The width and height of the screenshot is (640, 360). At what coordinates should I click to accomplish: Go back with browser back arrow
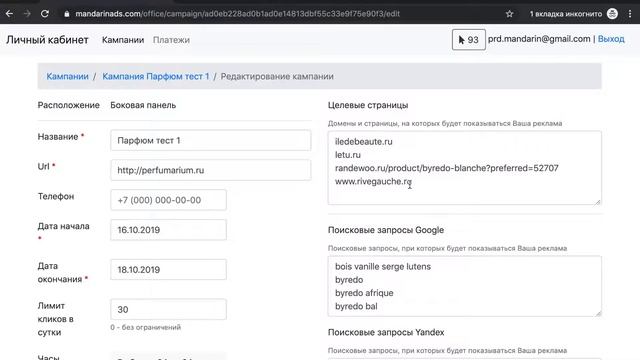point(9,13)
